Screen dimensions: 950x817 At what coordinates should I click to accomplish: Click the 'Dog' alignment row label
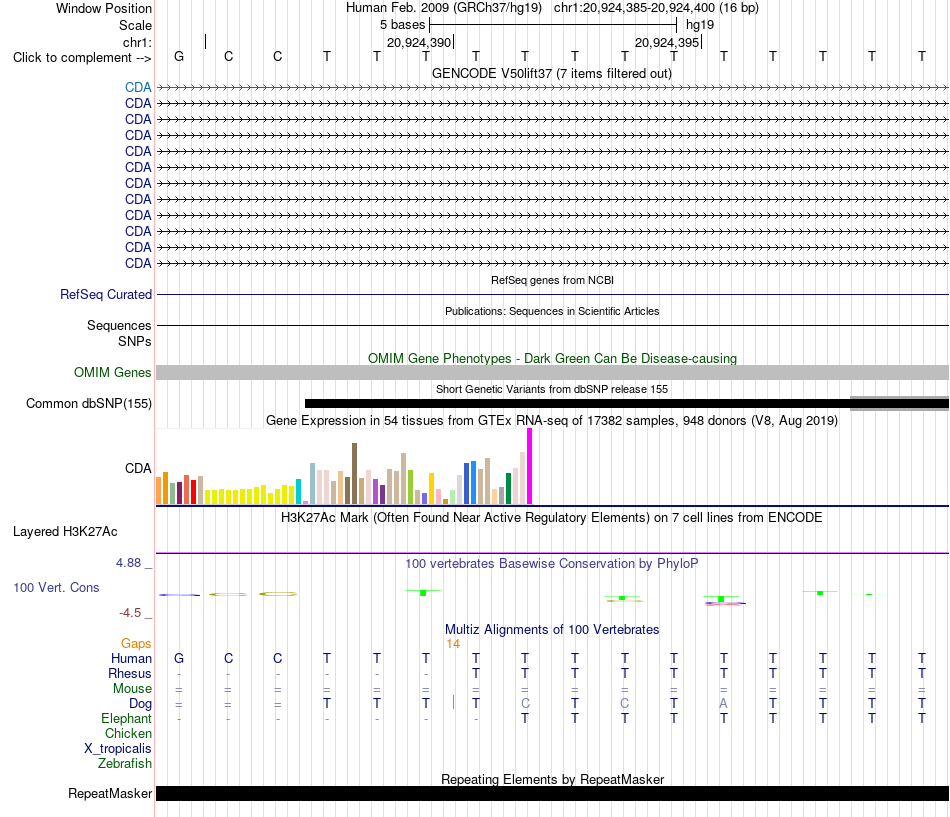pyautogui.click(x=141, y=704)
